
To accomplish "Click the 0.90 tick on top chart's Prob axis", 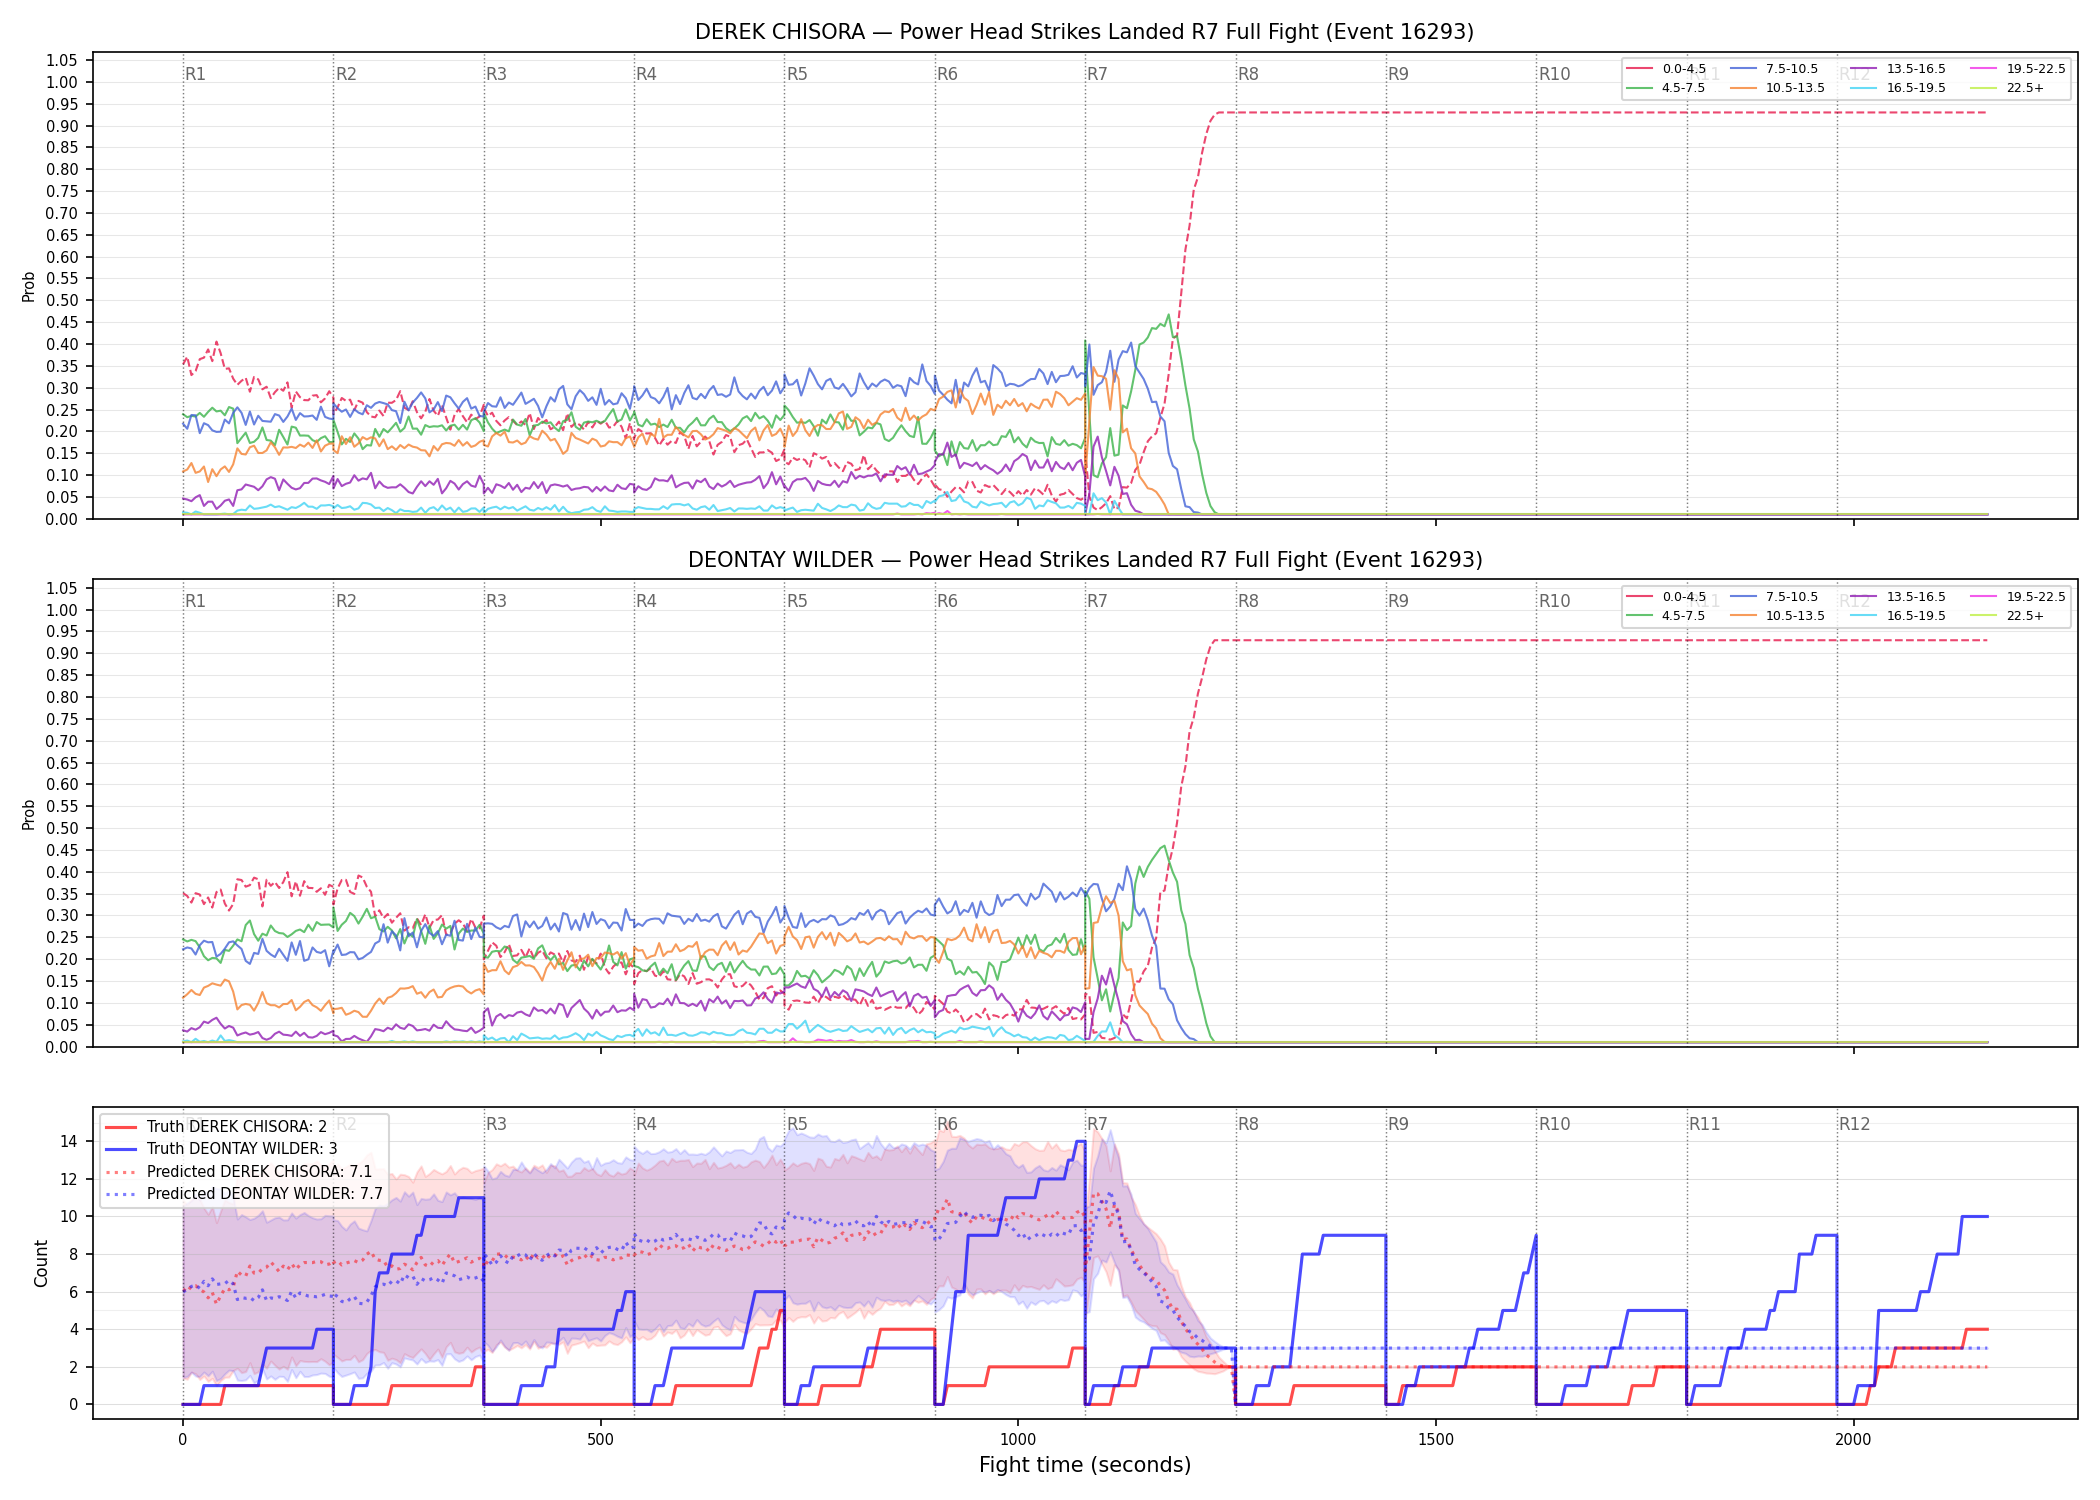I will click(x=61, y=126).
